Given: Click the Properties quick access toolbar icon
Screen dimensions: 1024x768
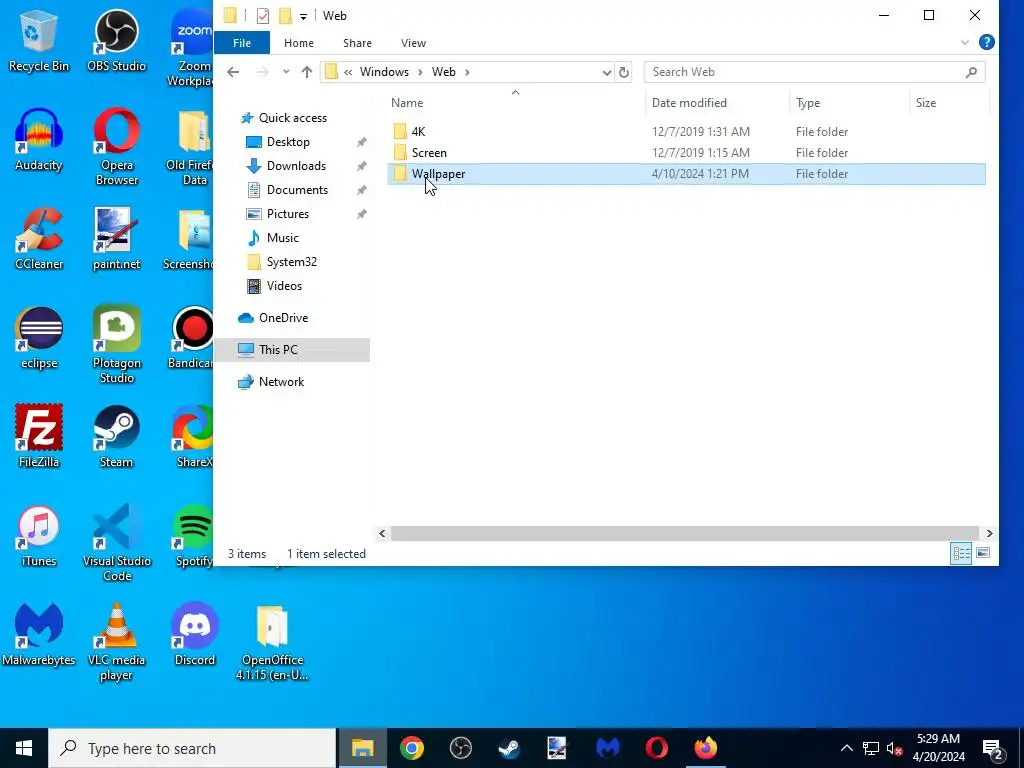Looking at the screenshot, I should pyautogui.click(x=263, y=16).
